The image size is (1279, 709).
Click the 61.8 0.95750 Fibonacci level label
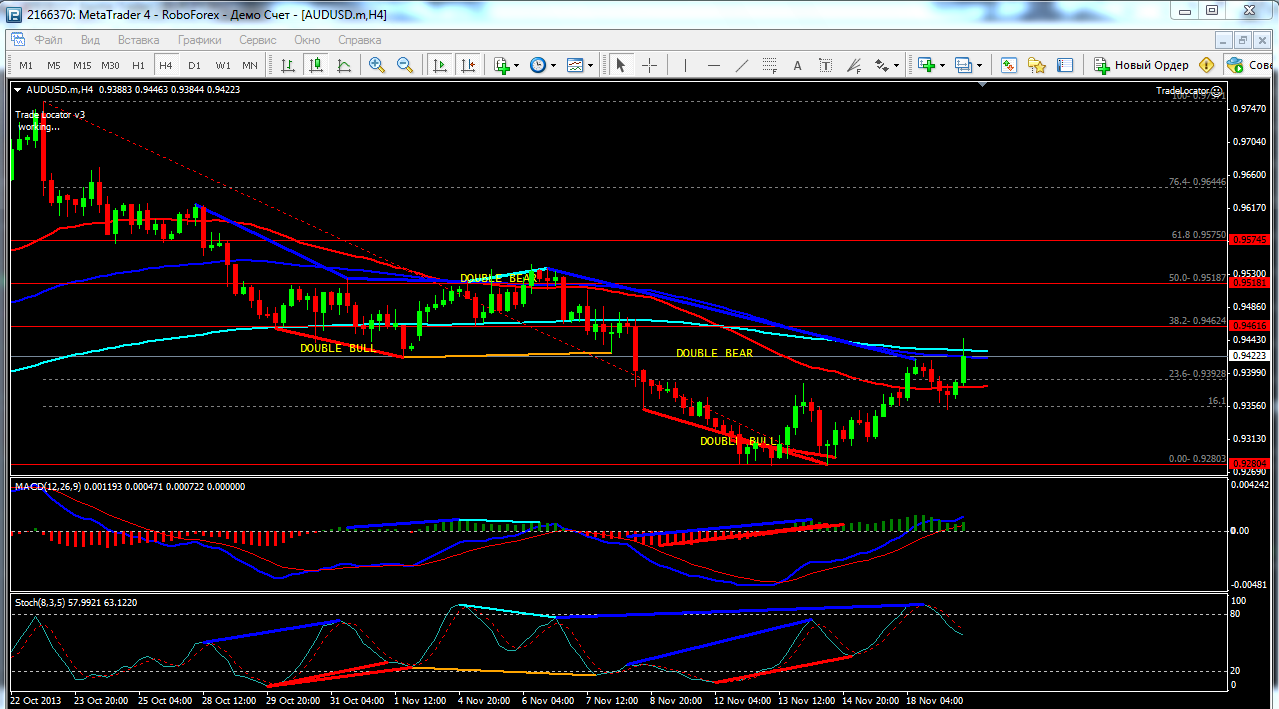click(x=1198, y=235)
